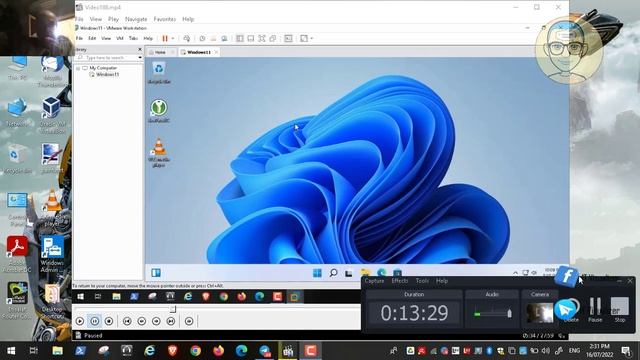Open the video player View menu

point(96,19)
